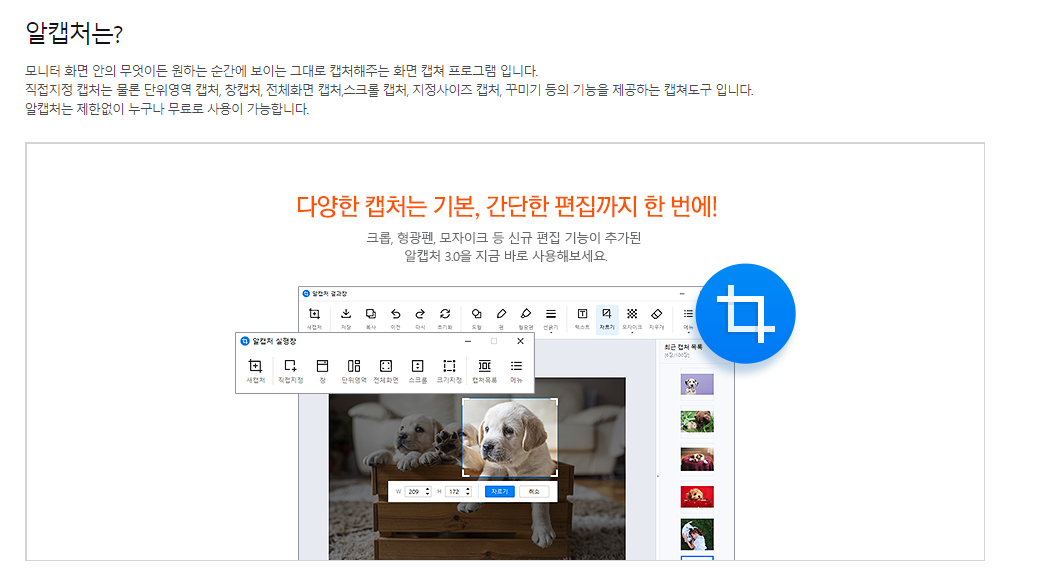Increase the W width value using its stepper
This screenshot has width=1039, height=576.
point(428,488)
